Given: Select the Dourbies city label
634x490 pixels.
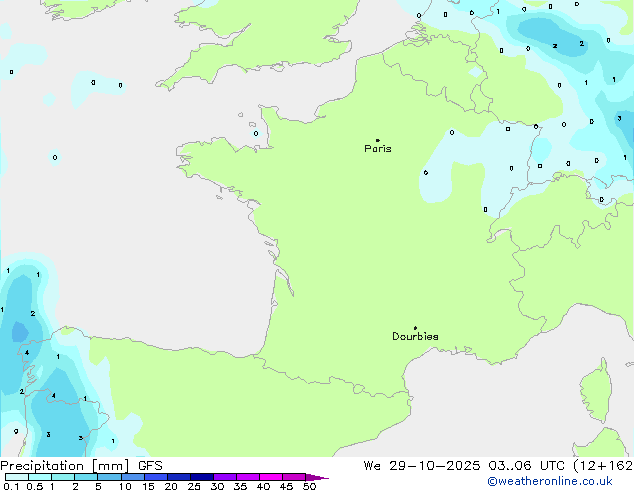Looking at the screenshot, I should click(415, 336).
